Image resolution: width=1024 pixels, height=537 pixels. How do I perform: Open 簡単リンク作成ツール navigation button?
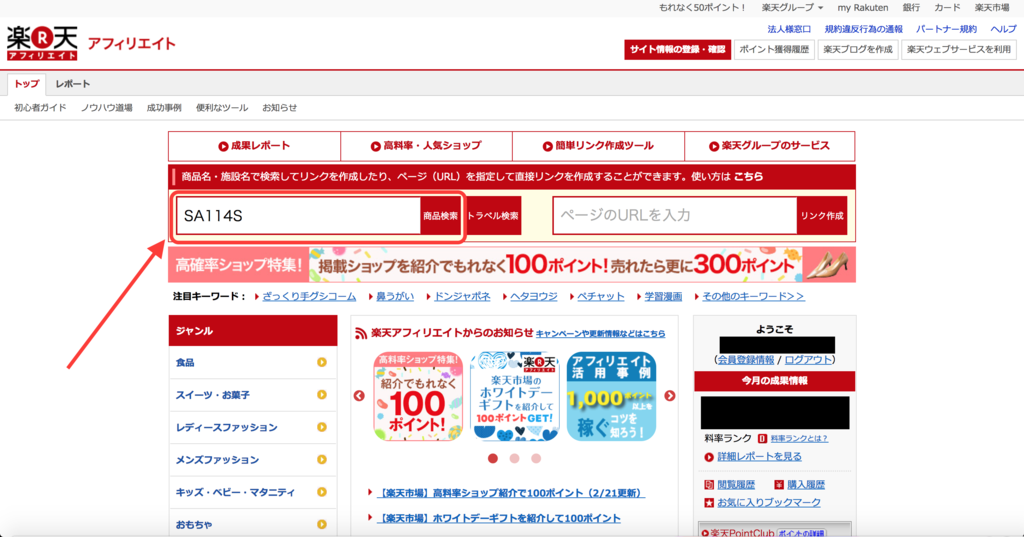coord(598,146)
